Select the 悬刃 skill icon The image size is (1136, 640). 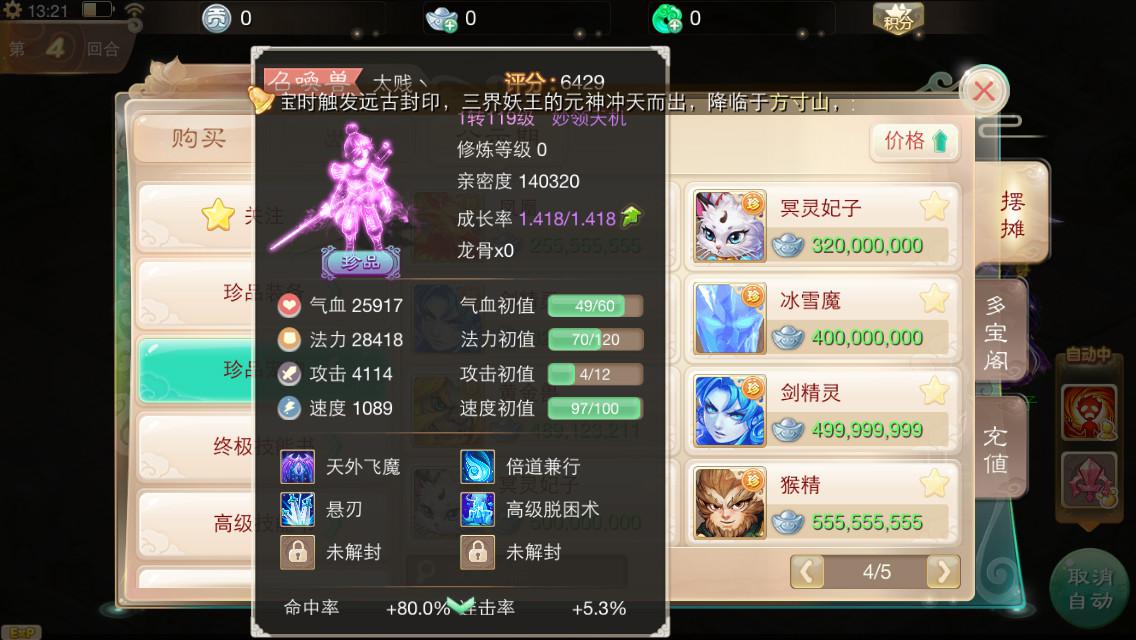(297, 510)
